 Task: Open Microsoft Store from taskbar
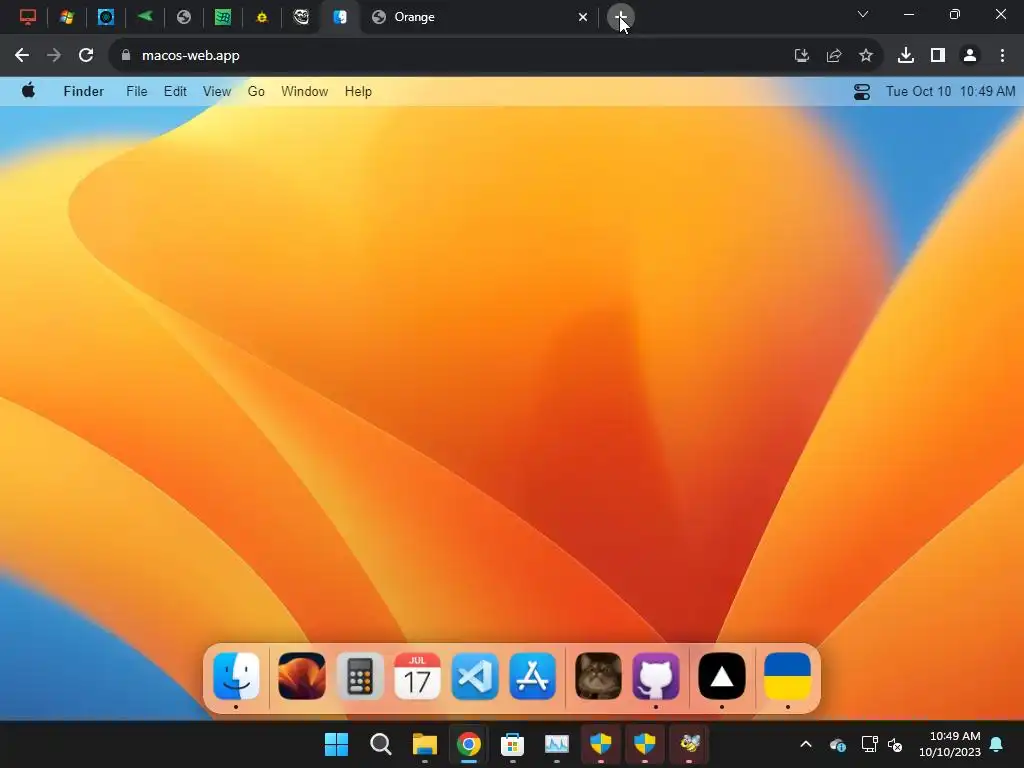coord(513,744)
